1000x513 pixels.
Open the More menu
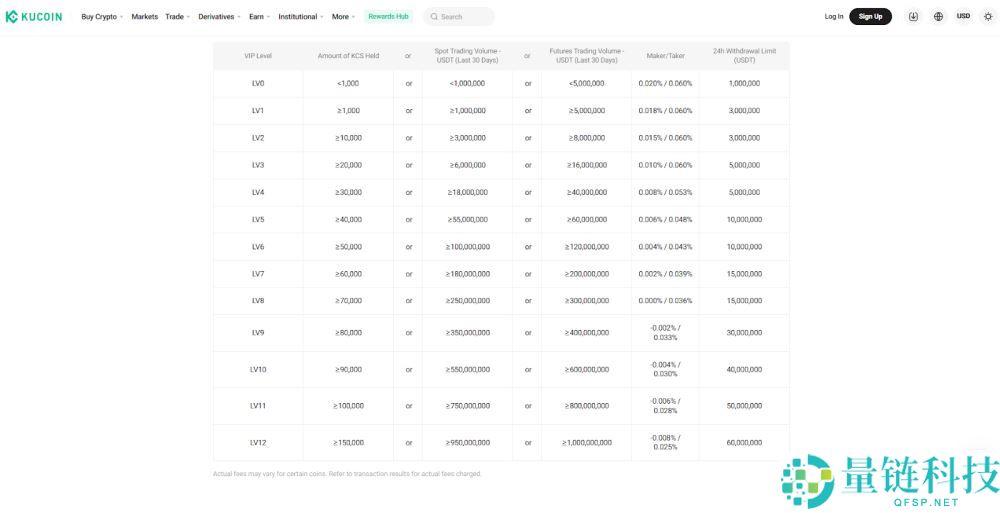[343, 17]
